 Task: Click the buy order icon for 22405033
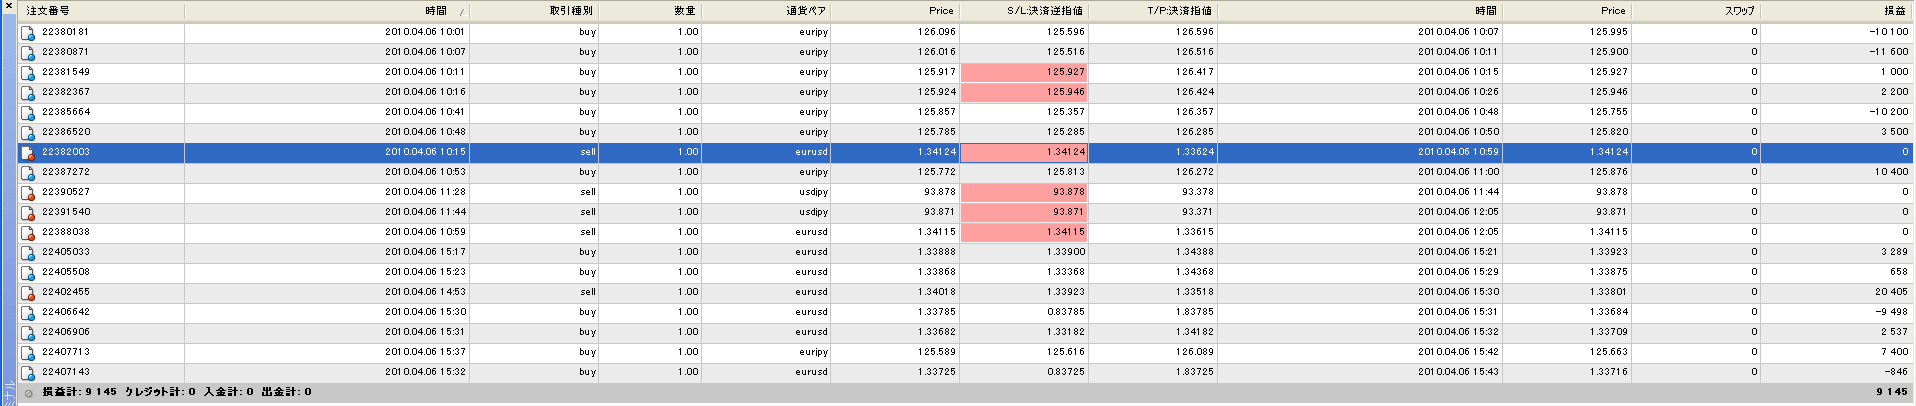(x=28, y=252)
